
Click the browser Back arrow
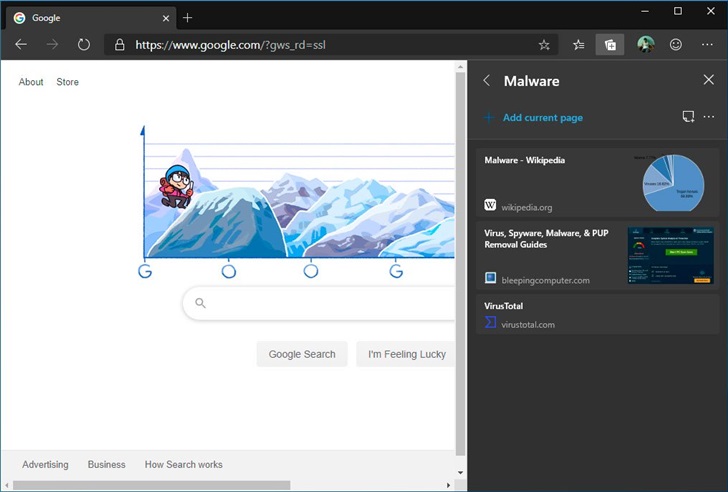[21, 45]
